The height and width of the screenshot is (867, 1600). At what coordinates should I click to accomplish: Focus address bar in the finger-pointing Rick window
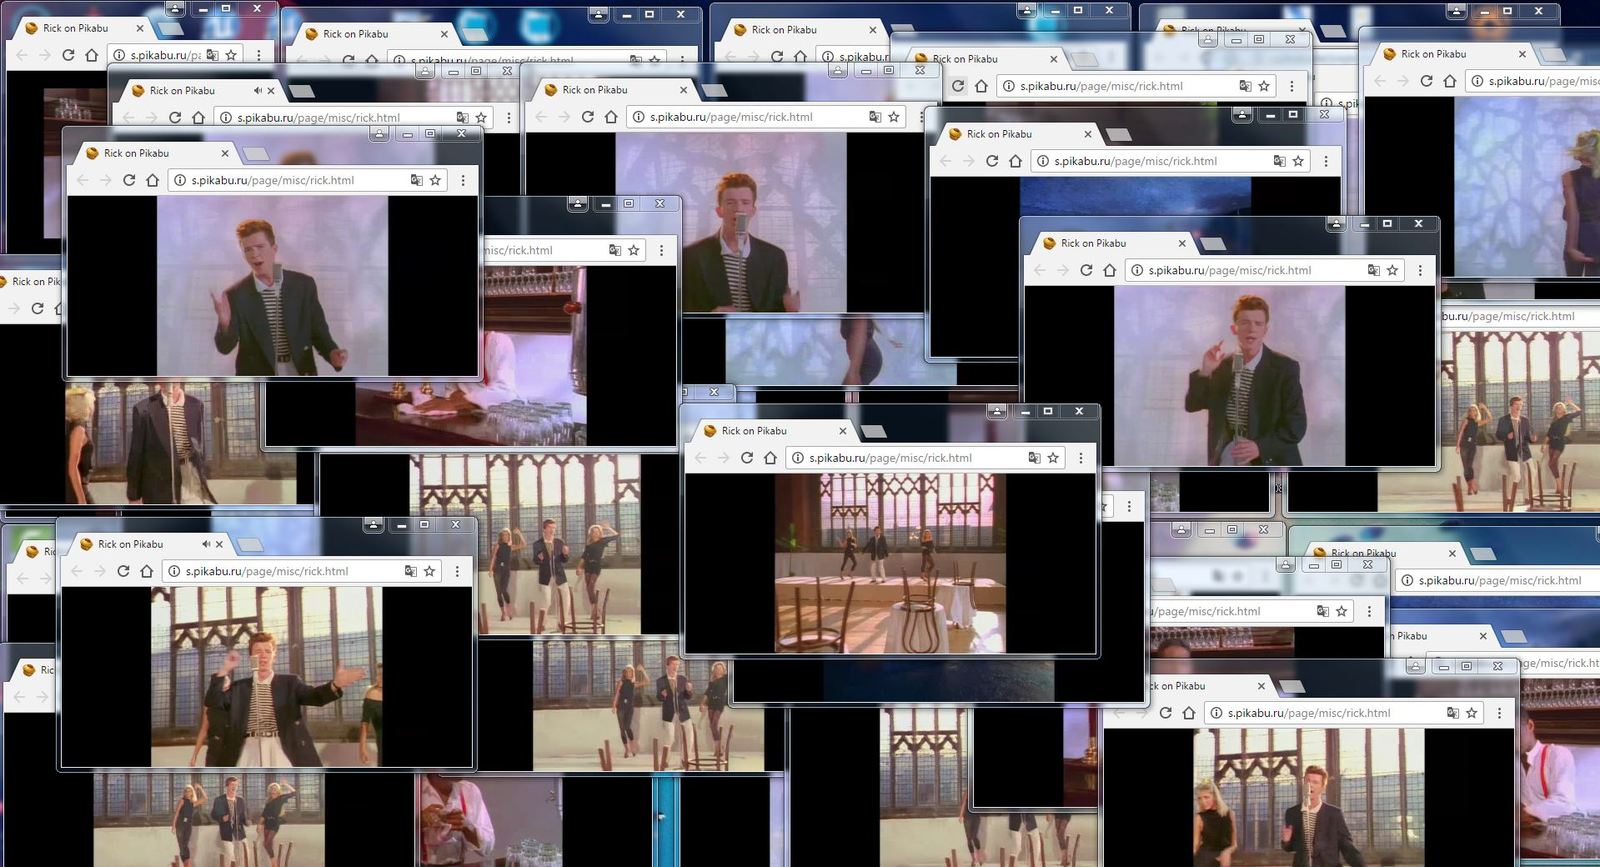tap(1265, 270)
